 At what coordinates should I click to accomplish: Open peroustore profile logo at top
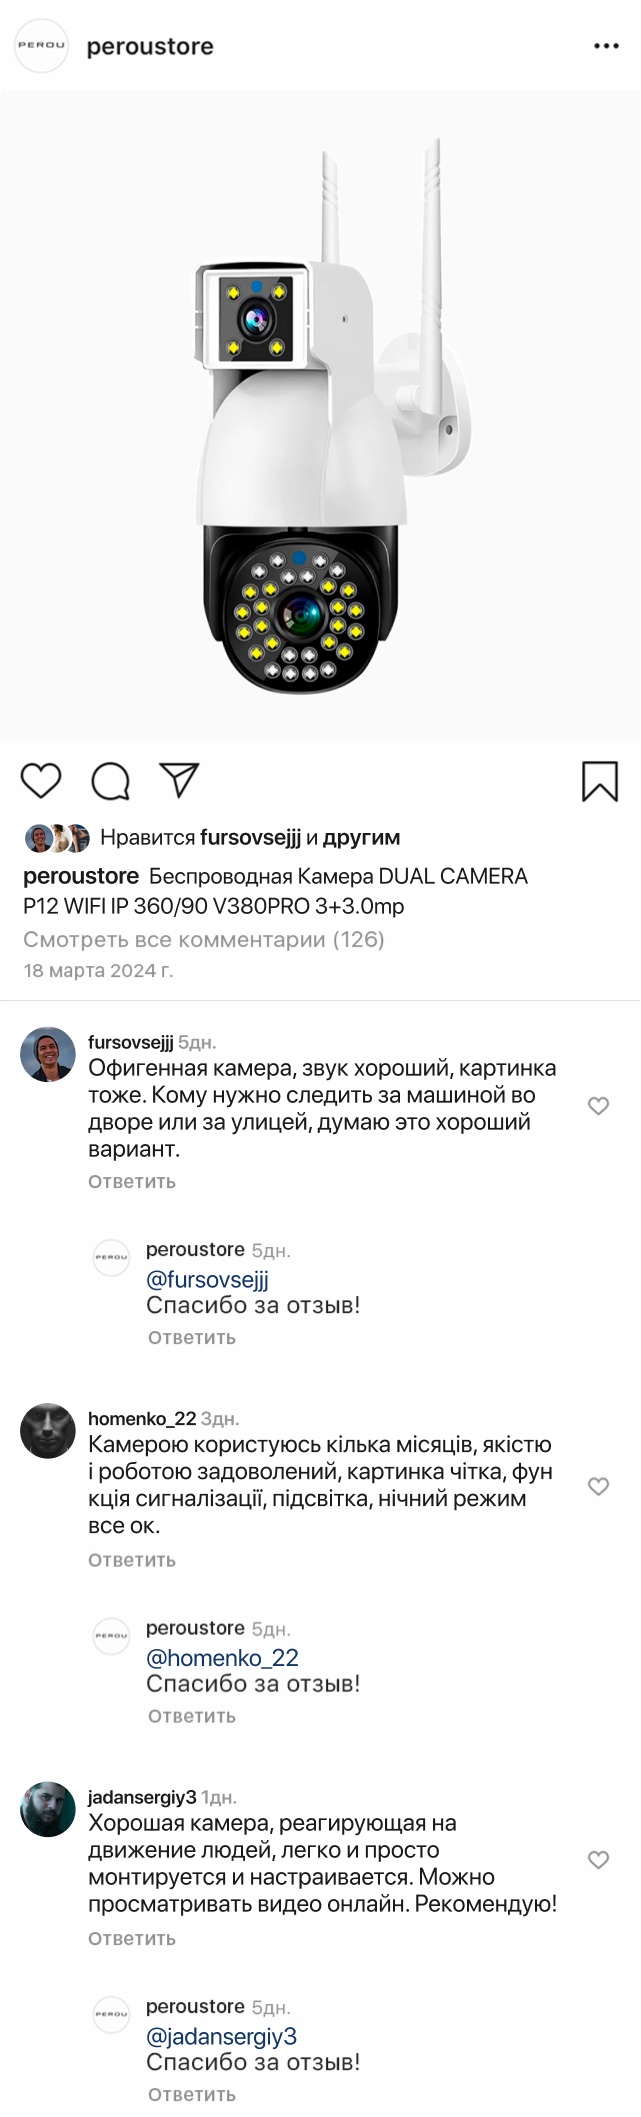pyautogui.click(x=41, y=46)
